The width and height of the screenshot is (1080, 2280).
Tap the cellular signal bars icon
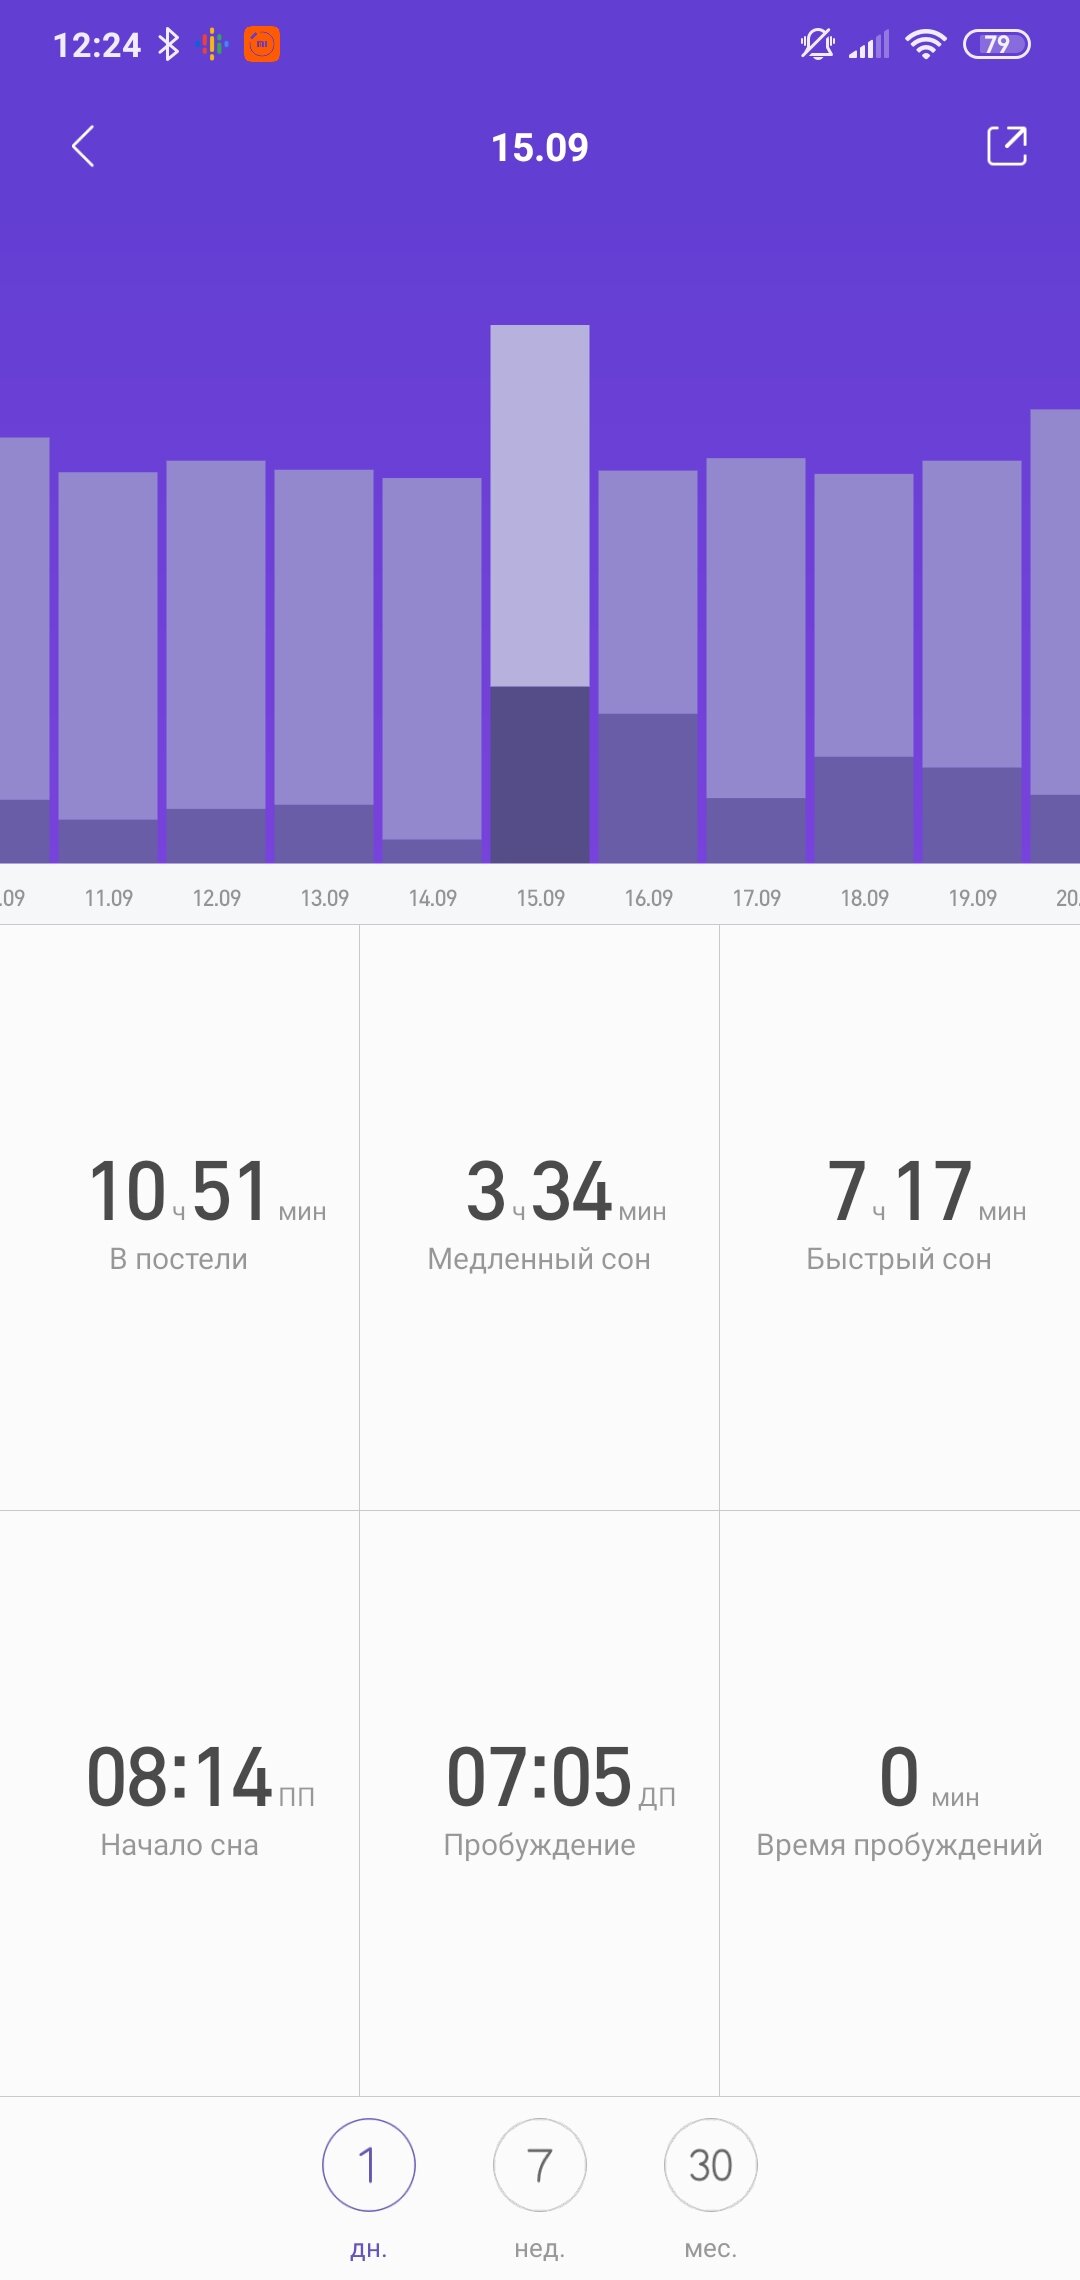[869, 45]
